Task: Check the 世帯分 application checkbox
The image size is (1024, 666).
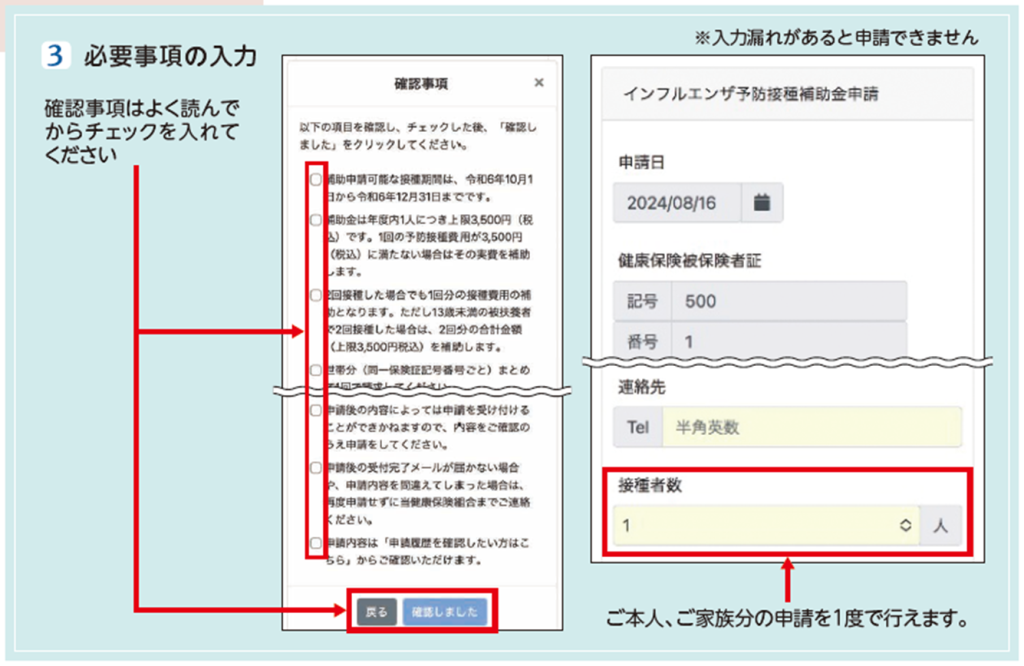Action: coord(316,370)
